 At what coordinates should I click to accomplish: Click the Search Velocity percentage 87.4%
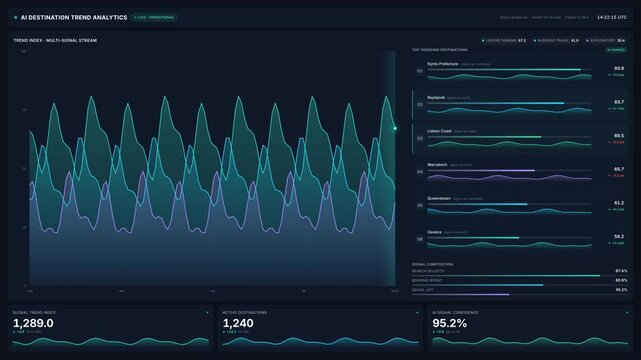pyautogui.click(x=621, y=271)
